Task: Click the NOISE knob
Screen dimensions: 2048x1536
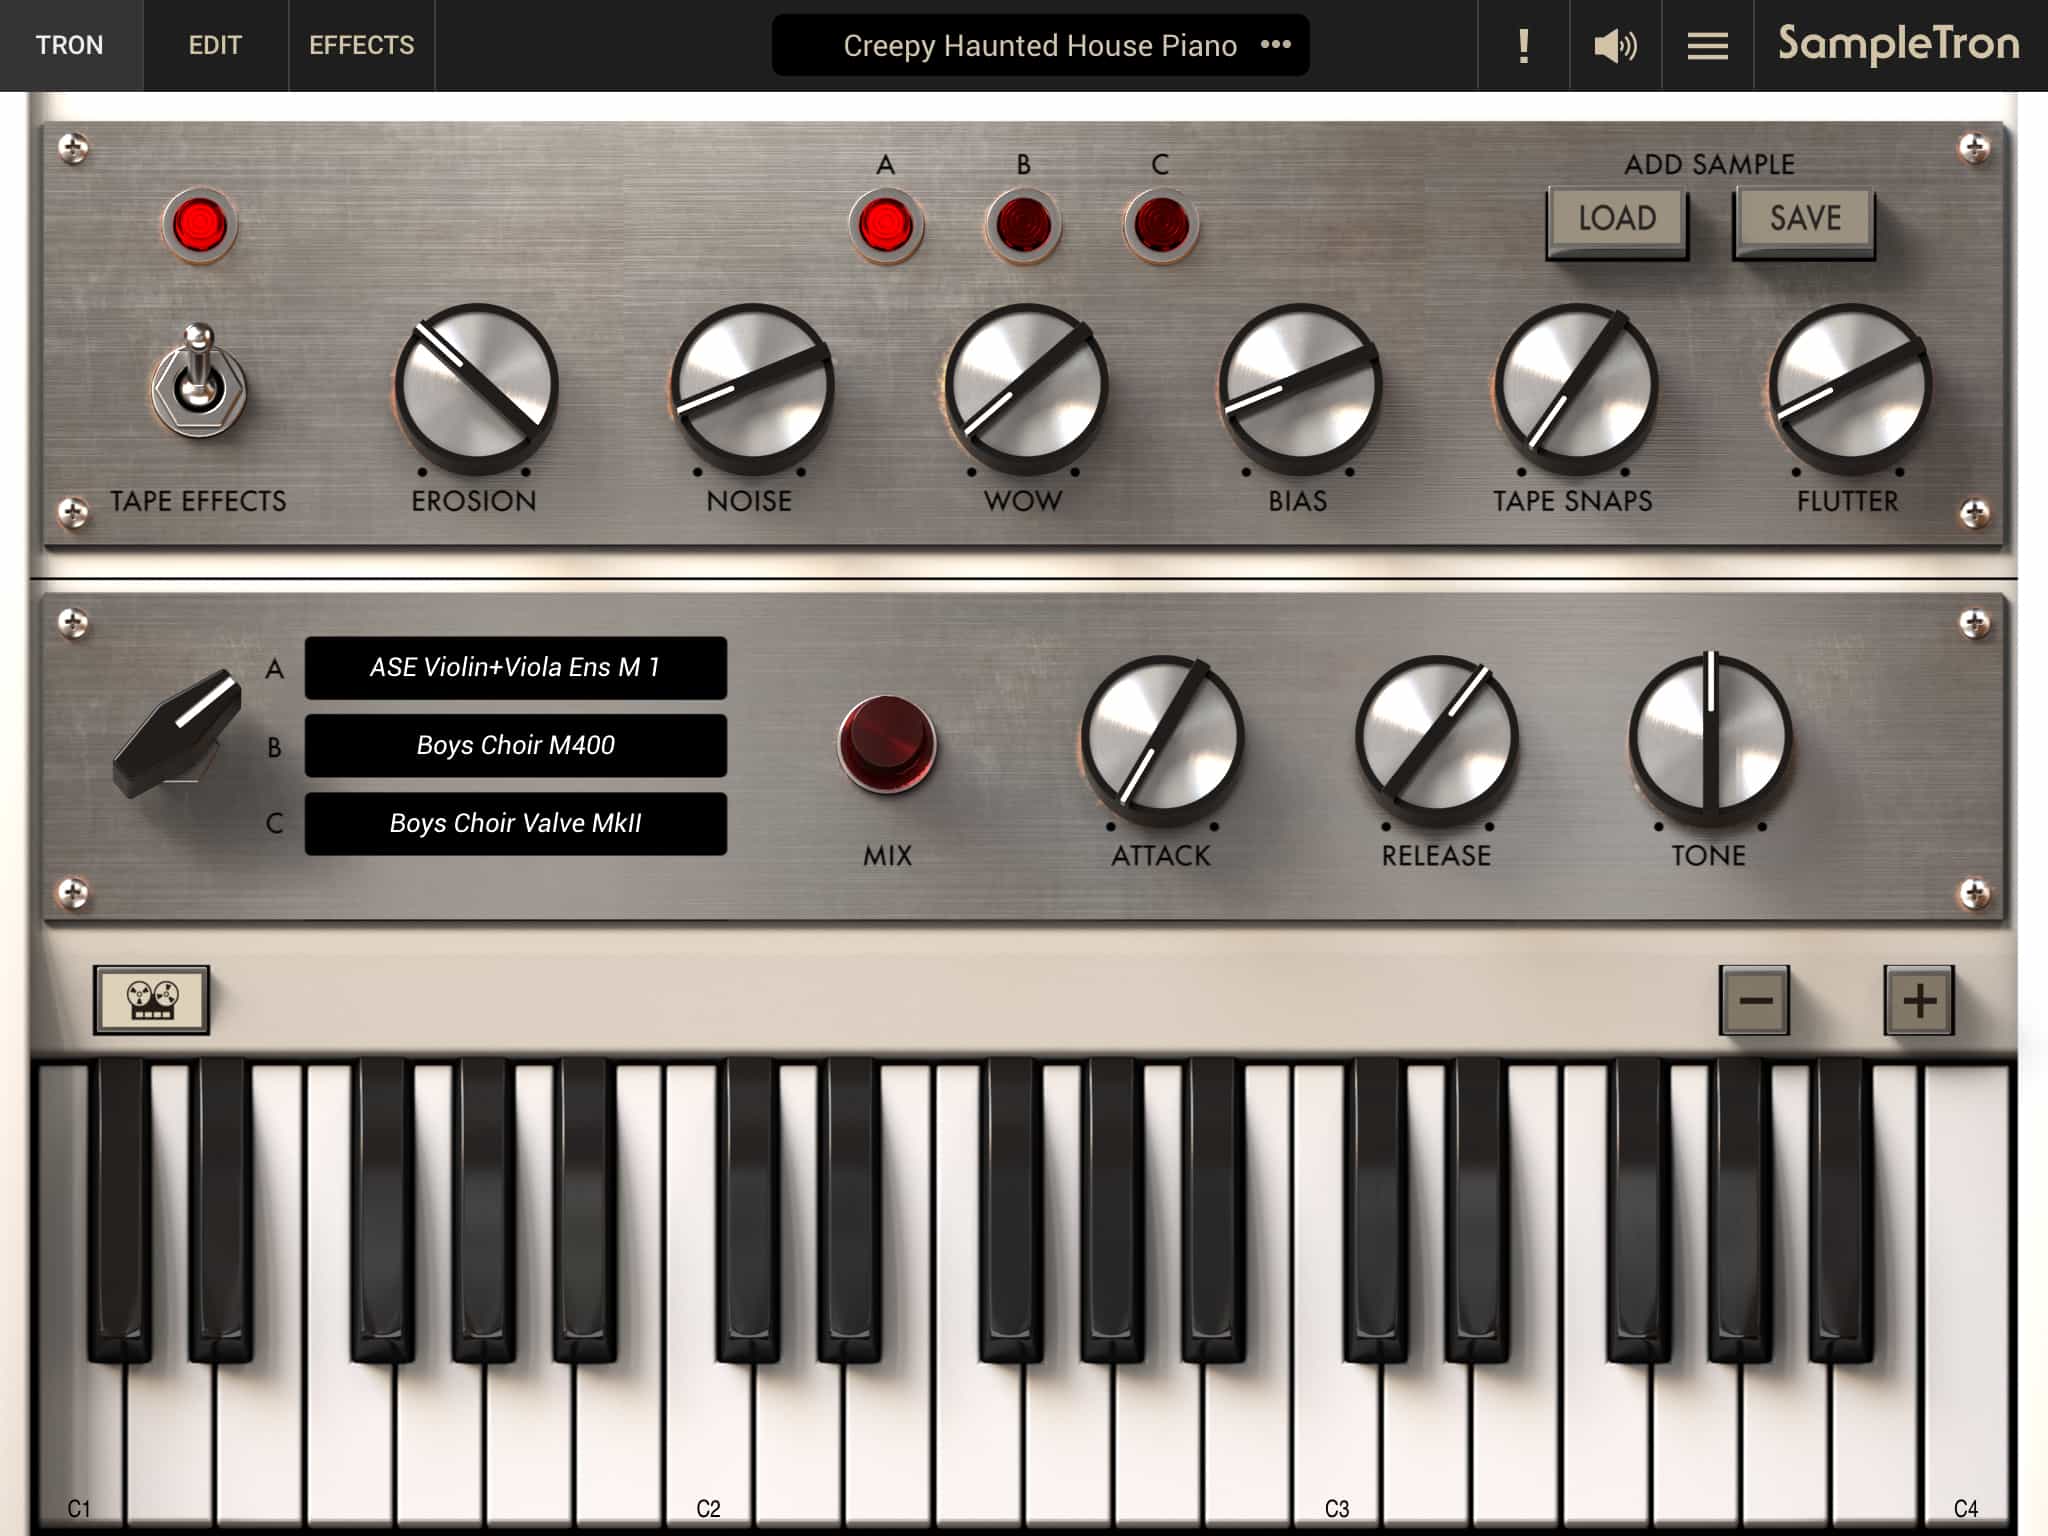Action: [x=751, y=387]
